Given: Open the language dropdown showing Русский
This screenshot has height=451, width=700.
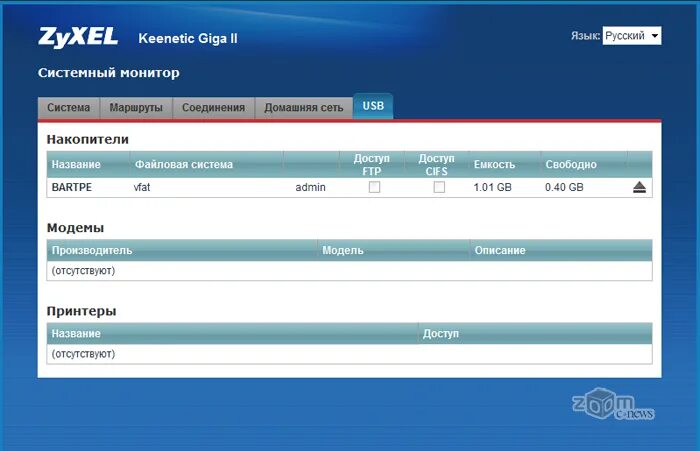Looking at the screenshot, I should pos(632,36).
